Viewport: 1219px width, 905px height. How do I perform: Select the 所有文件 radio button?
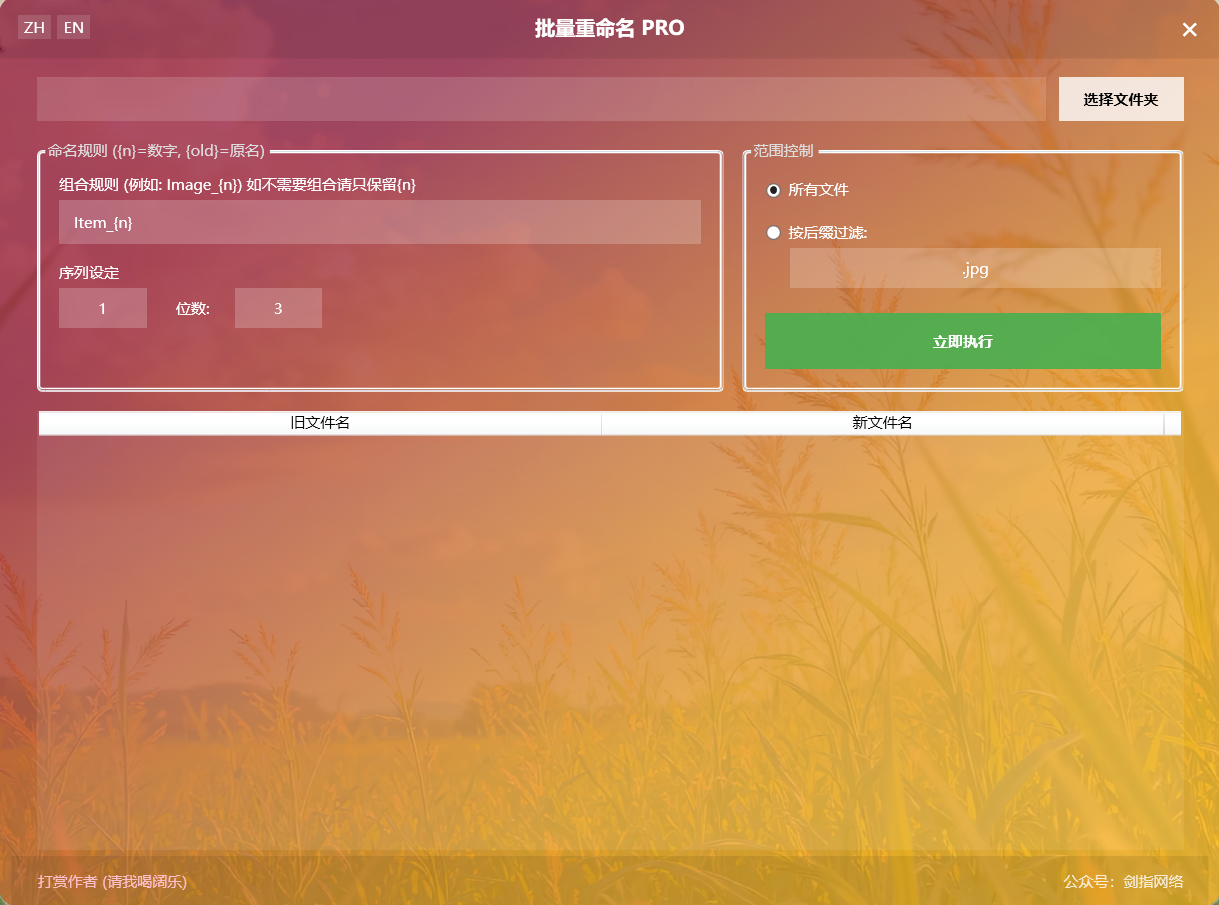[773, 190]
